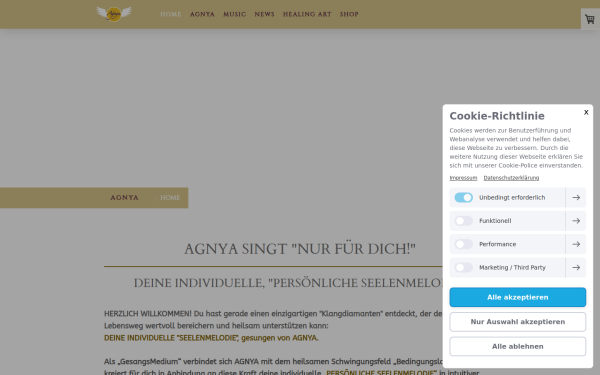Expand details arrow for Performance
The image size is (600, 375).
[x=576, y=244]
